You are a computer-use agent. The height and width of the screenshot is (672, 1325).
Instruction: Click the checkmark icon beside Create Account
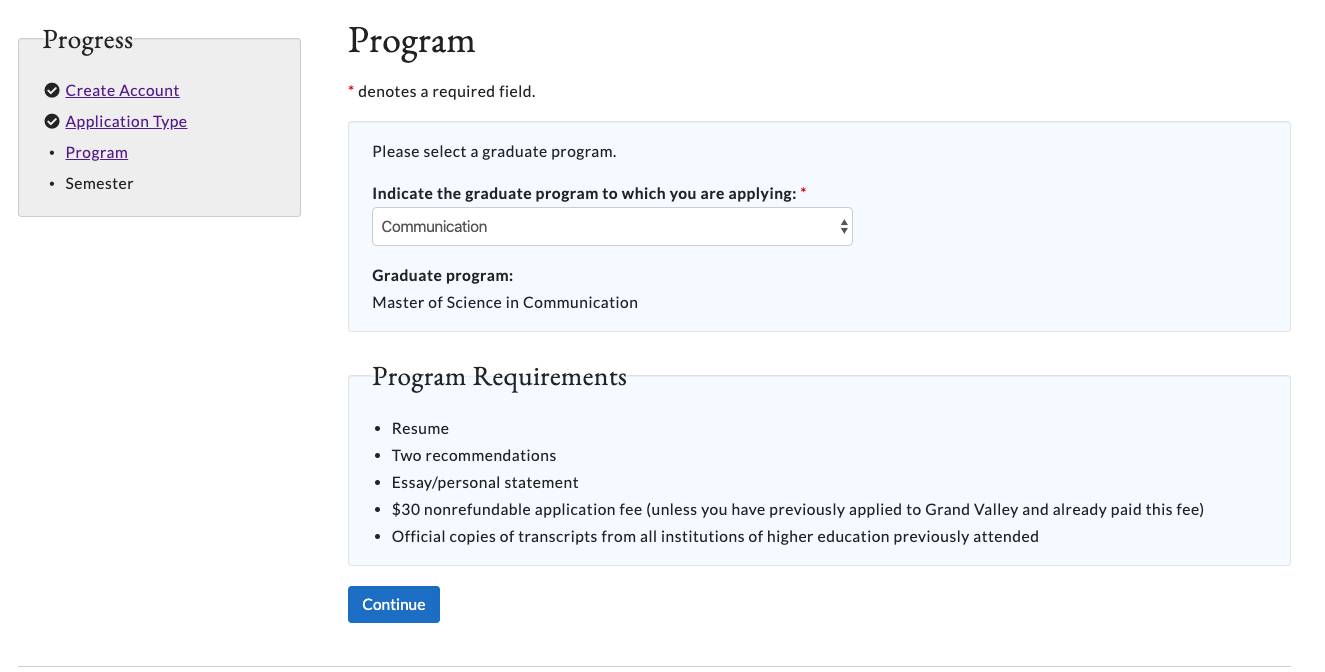coord(52,91)
